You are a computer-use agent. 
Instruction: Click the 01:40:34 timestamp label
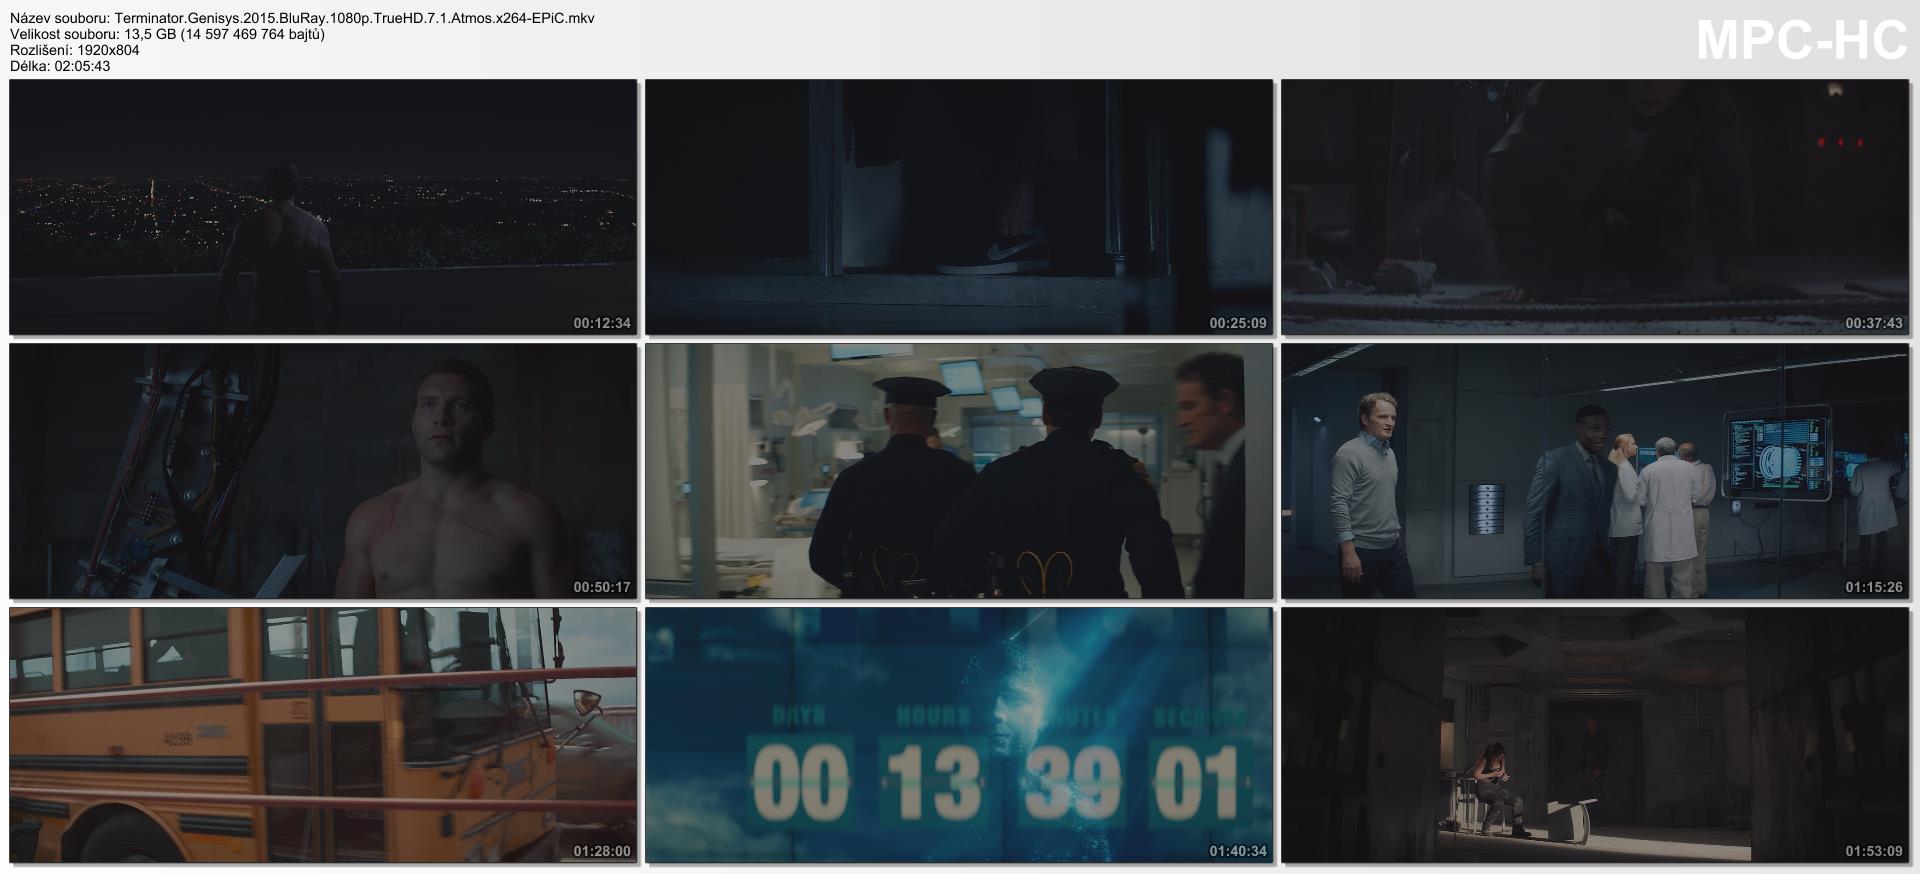(x=1237, y=851)
